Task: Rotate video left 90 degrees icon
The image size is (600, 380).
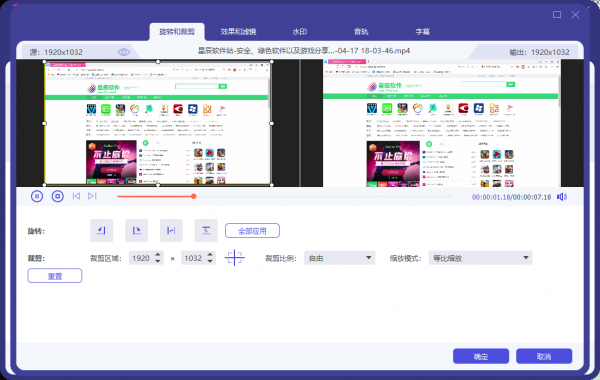Action: pos(101,230)
